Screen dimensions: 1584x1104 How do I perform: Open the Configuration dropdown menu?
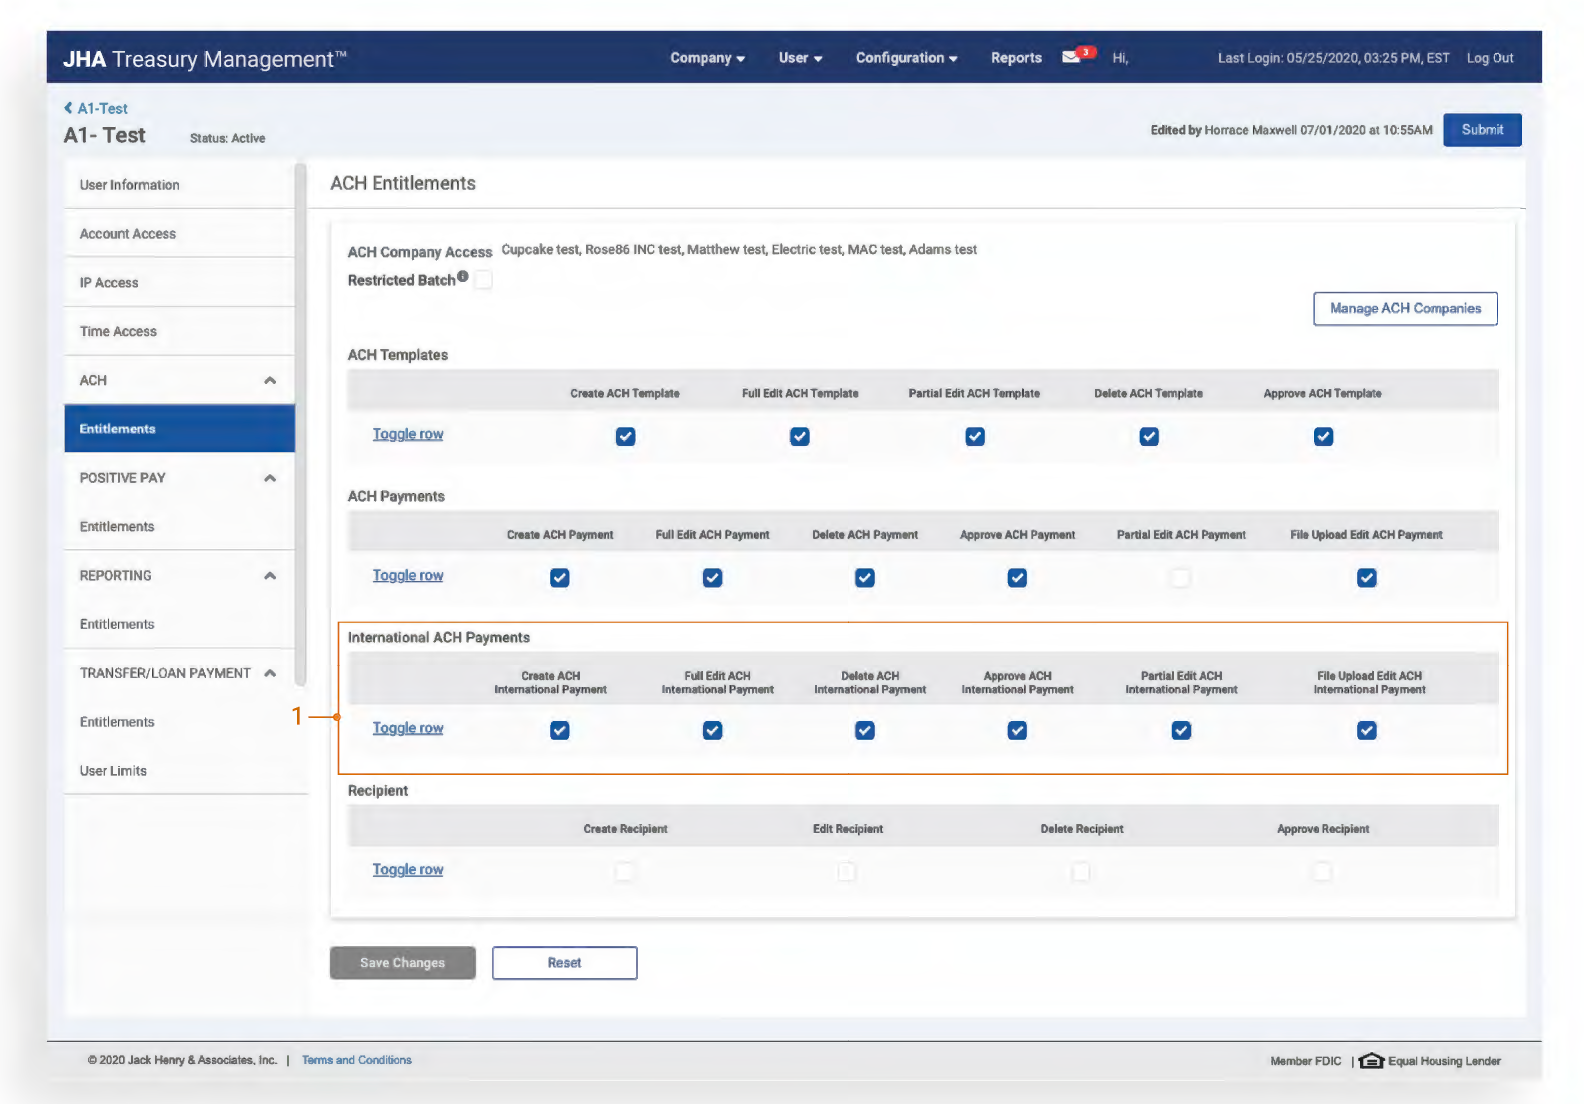(x=906, y=58)
